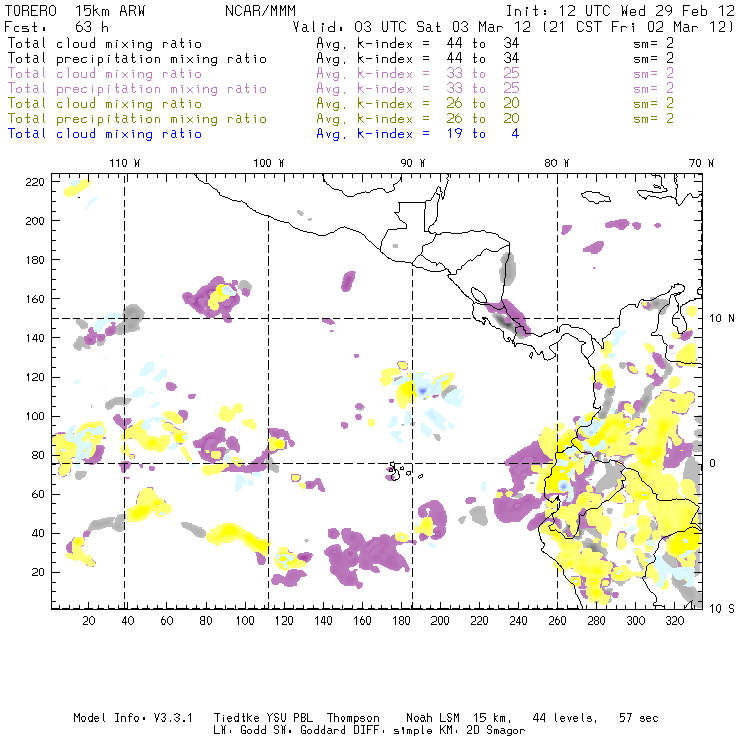Click the Thompson microphysics label
This screenshot has width=740, height=740.
coord(353,718)
